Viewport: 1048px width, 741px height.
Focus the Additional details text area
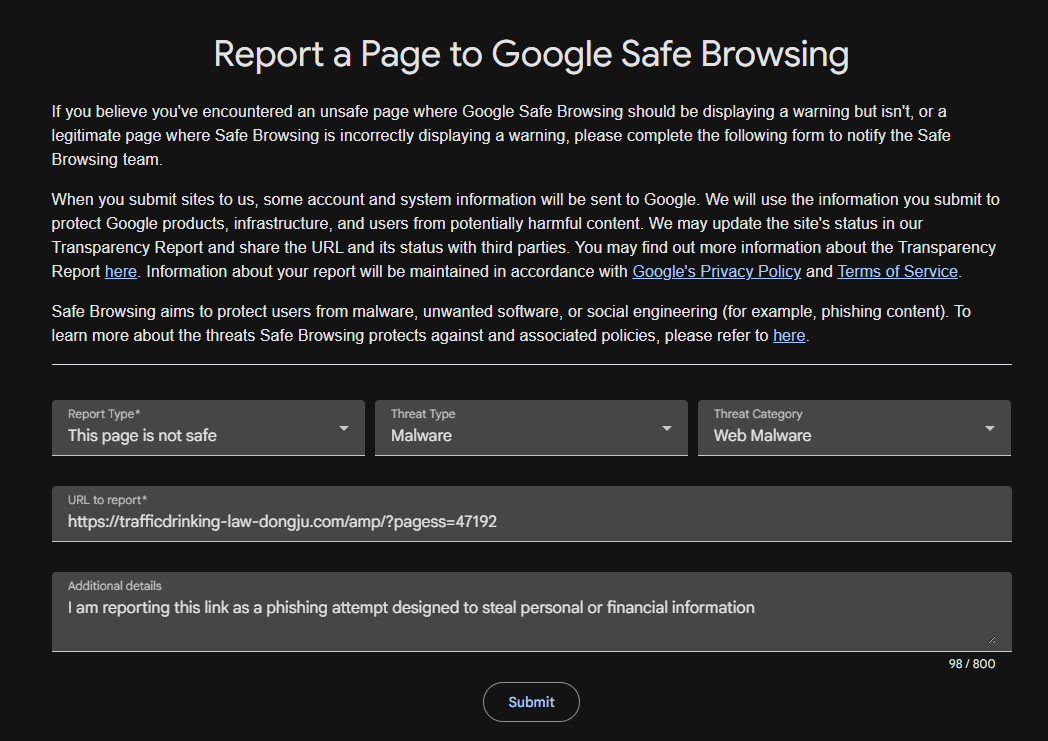(531, 611)
